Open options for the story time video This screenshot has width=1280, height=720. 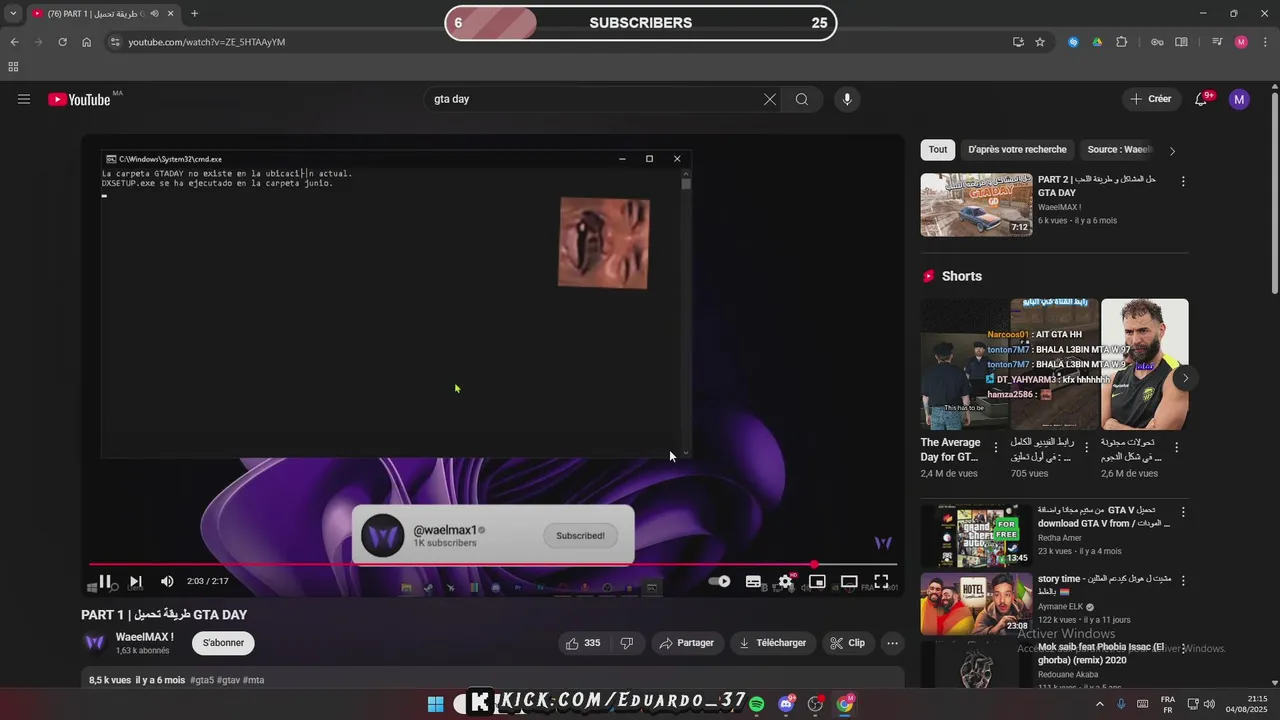coord(1183,580)
